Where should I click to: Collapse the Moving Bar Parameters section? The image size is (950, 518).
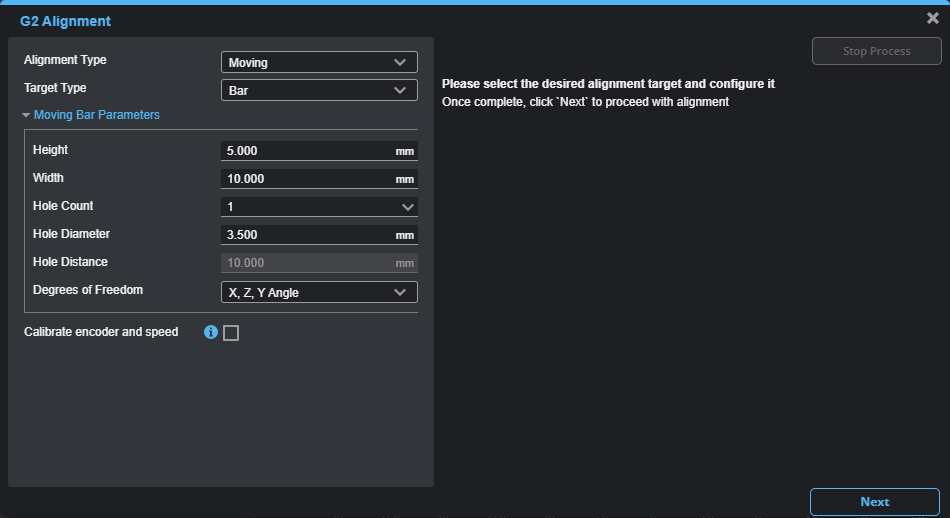click(91, 115)
